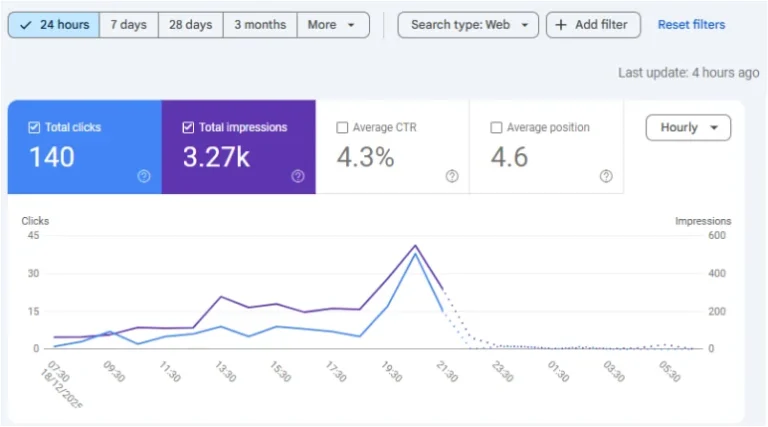Image resolution: width=768 pixels, height=427 pixels.
Task: Click help icon on Average position card
Action: [606, 176]
